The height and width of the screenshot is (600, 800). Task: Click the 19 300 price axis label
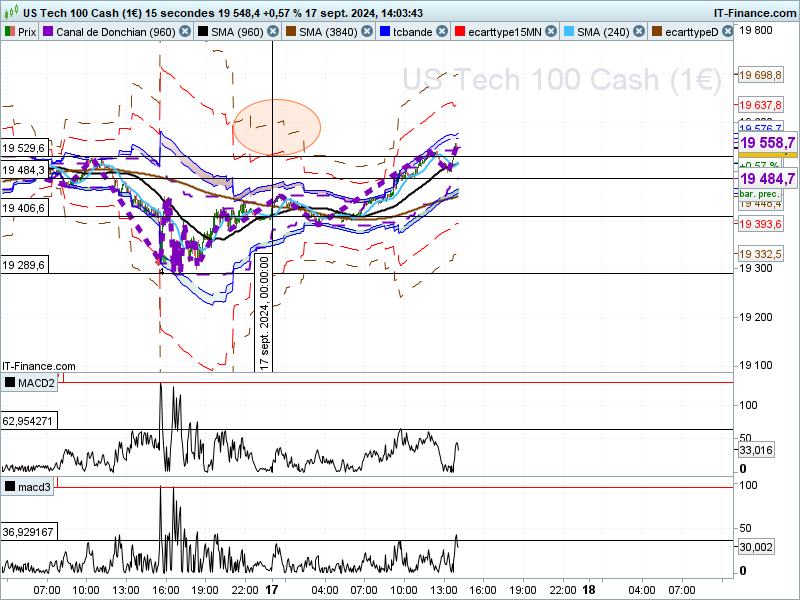coord(756,268)
